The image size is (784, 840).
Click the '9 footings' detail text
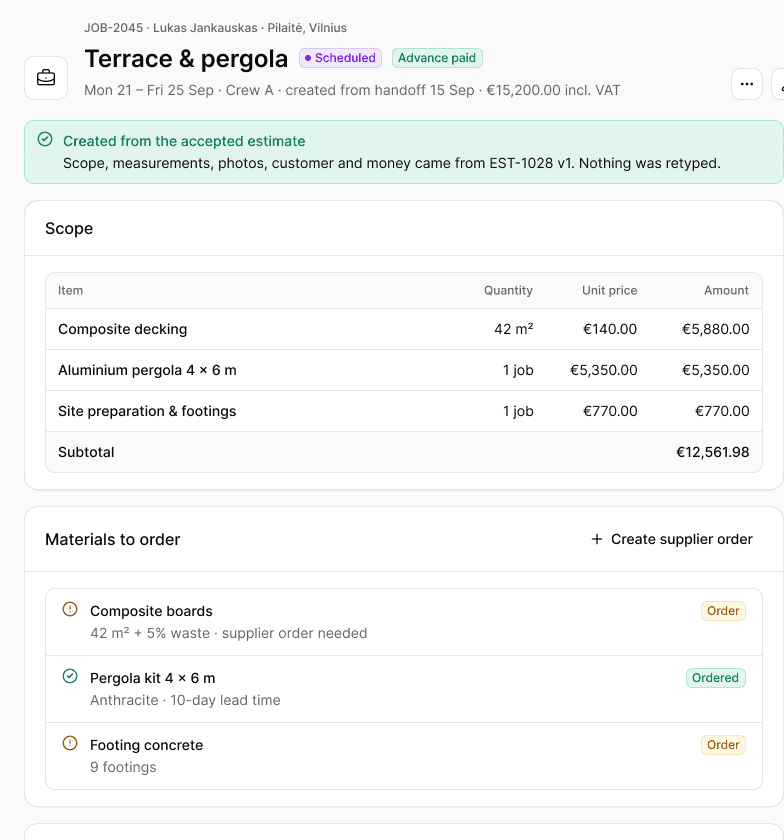[x=123, y=767]
